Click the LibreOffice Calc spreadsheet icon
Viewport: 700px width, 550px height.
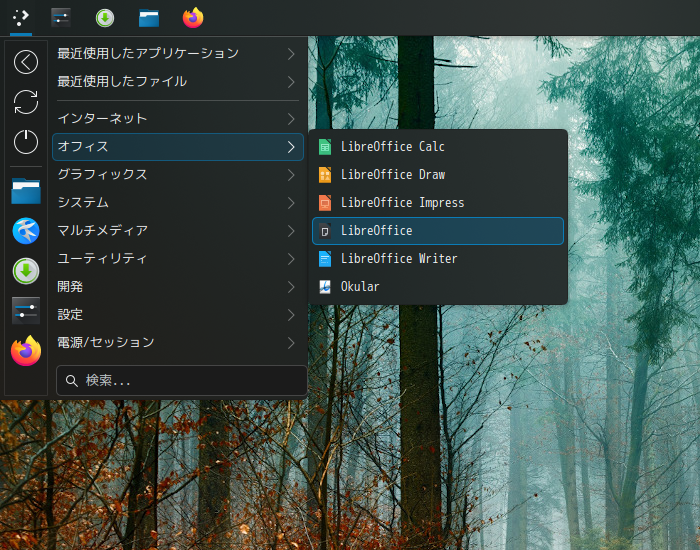pyautogui.click(x=325, y=147)
